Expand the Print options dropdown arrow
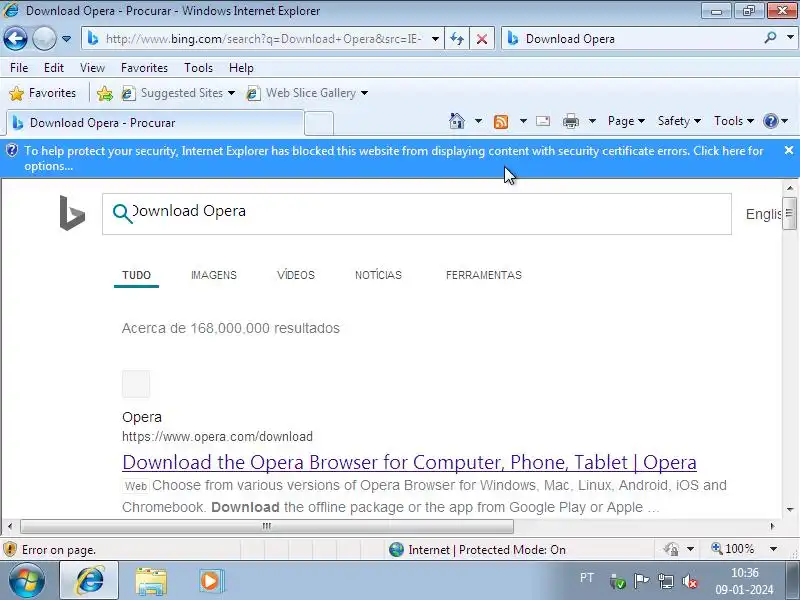The width and height of the screenshot is (800, 600). [592, 121]
